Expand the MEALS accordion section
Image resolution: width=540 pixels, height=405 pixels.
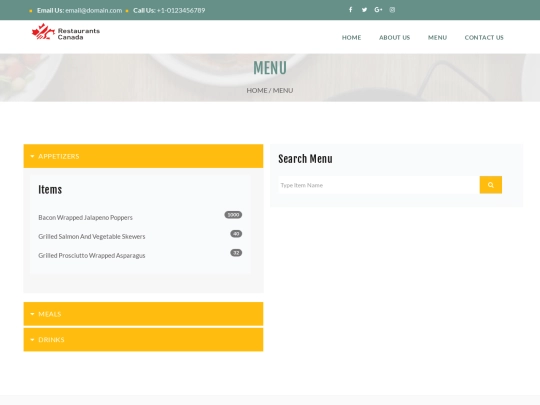[143, 314]
